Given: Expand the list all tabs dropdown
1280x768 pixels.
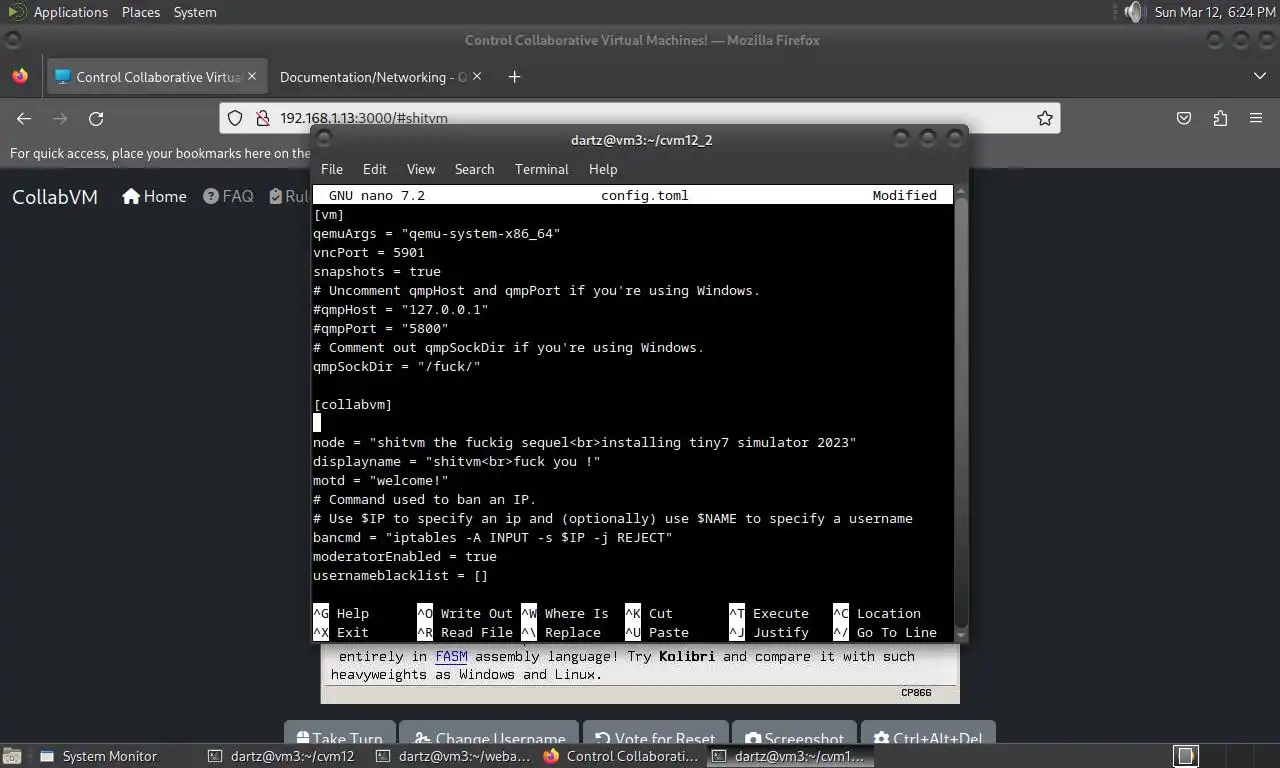Looking at the screenshot, I should [x=1259, y=77].
